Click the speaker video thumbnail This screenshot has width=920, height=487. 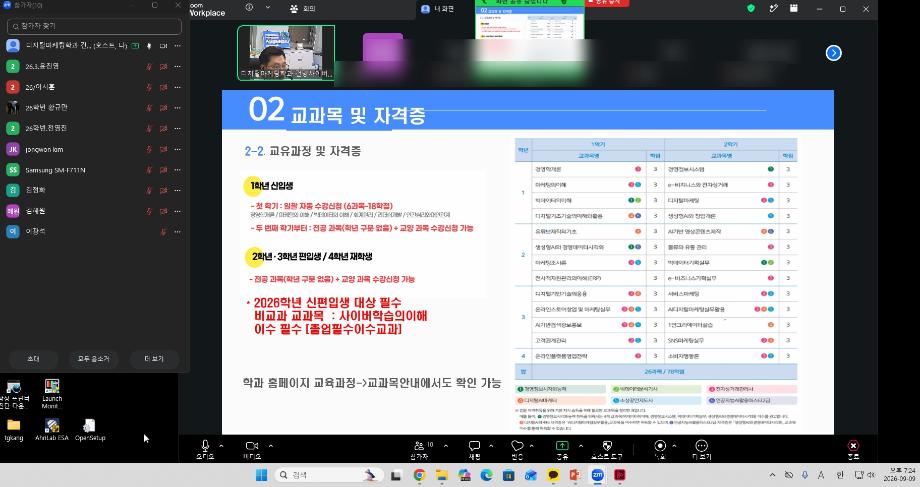286,52
